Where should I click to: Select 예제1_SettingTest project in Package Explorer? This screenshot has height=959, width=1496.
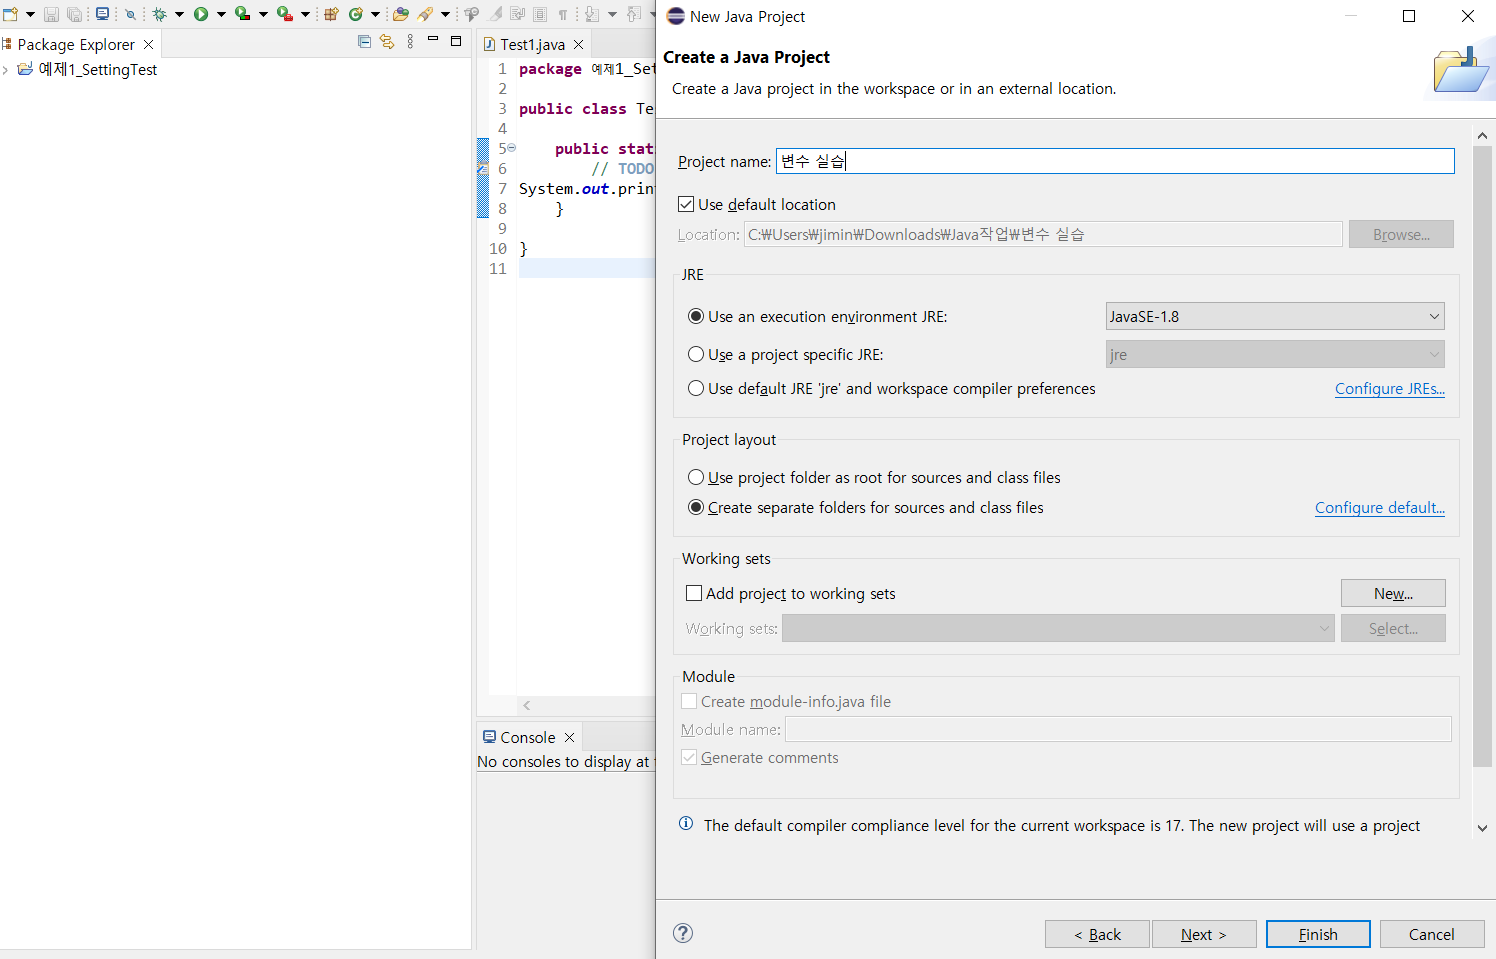tap(98, 70)
